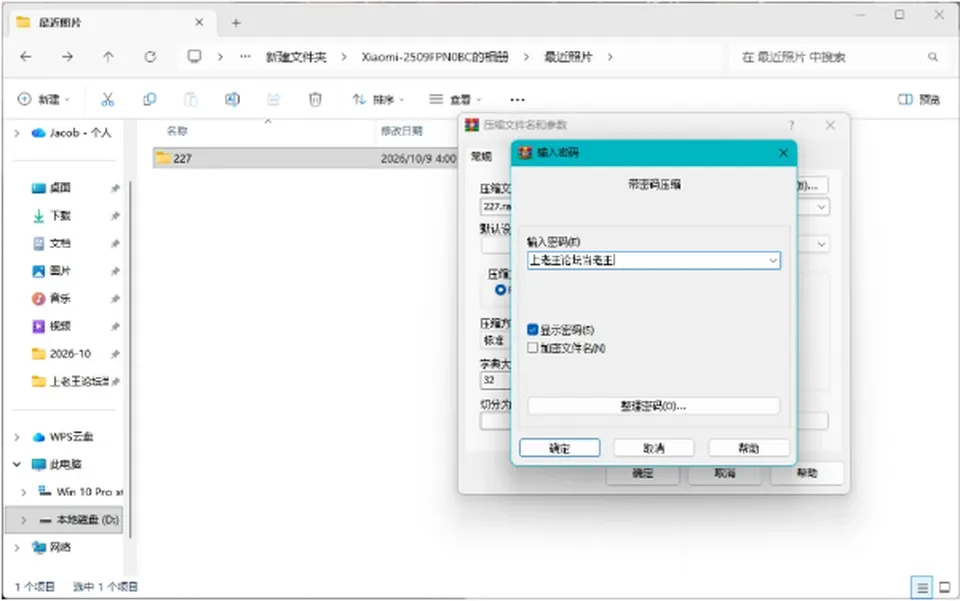This screenshot has height=601, width=960.
Task: Expand the WPS云盘 tree node
Action: [x=17, y=437]
